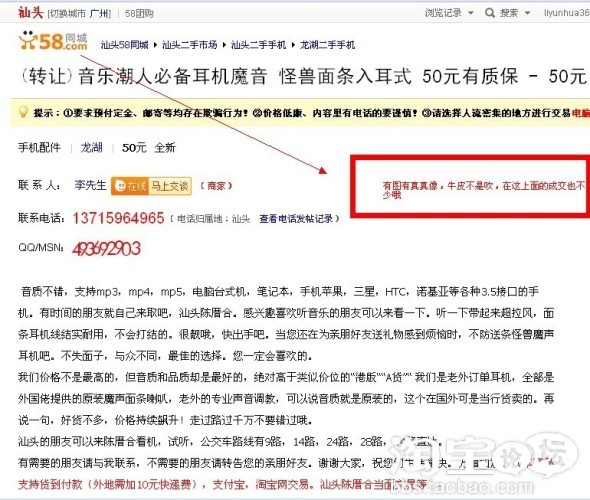Image resolution: width=590 pixels, height=500 pixels.
Task: Expand the 浏览记录 dropdown
Action: [449, 13]
